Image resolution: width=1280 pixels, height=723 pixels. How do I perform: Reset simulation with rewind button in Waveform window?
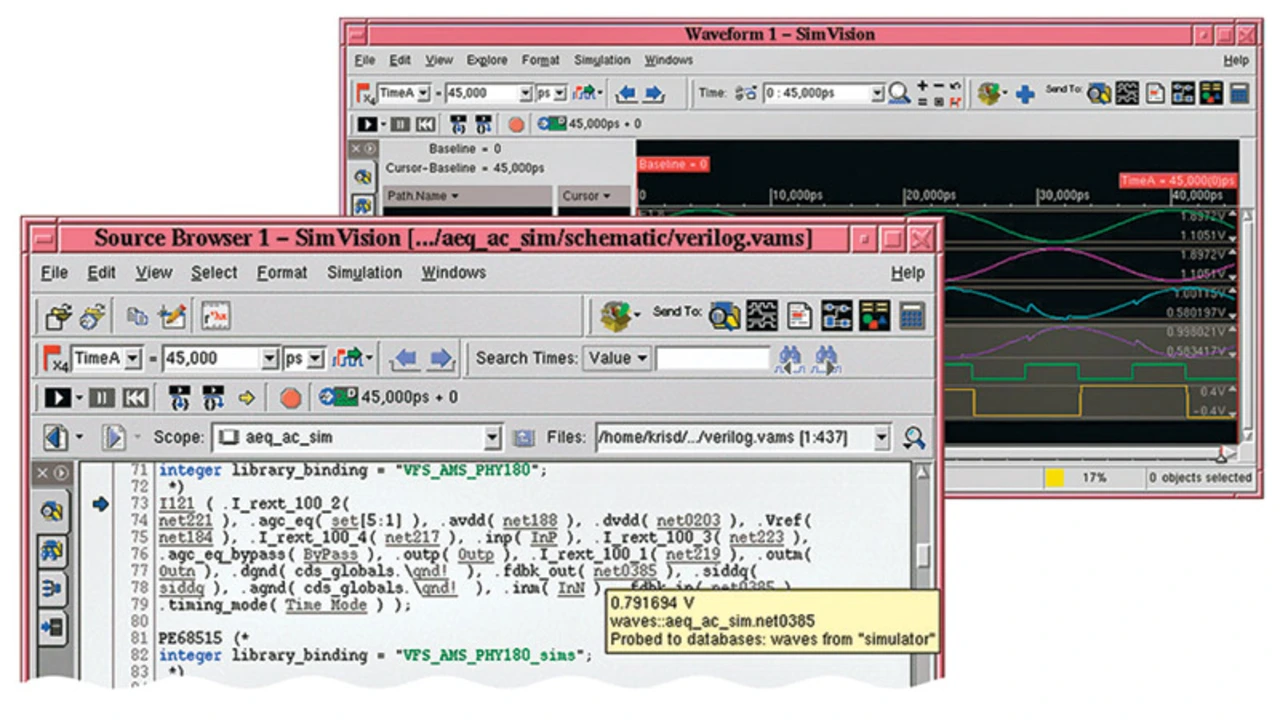click(x=425, y=124)
